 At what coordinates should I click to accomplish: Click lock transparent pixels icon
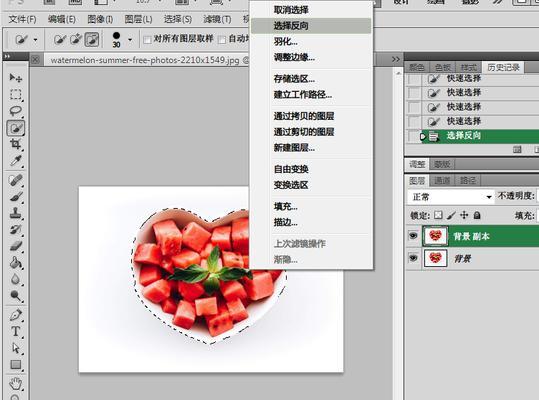click(438, 215)
